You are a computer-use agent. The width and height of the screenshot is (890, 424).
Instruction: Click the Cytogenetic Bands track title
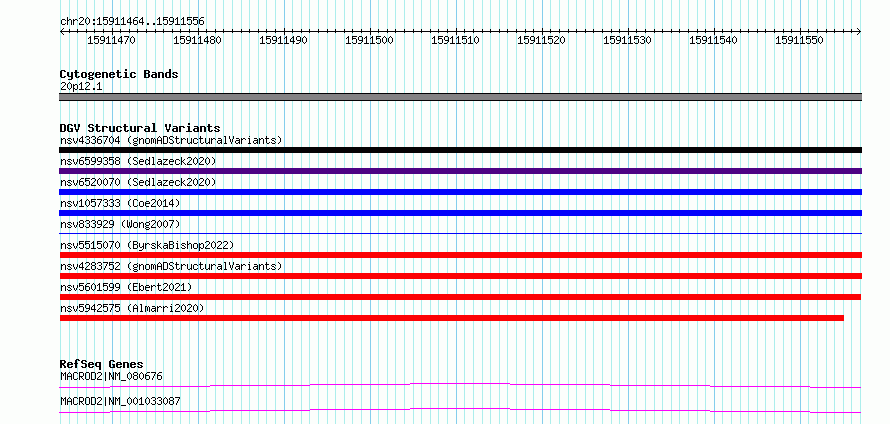119,74
